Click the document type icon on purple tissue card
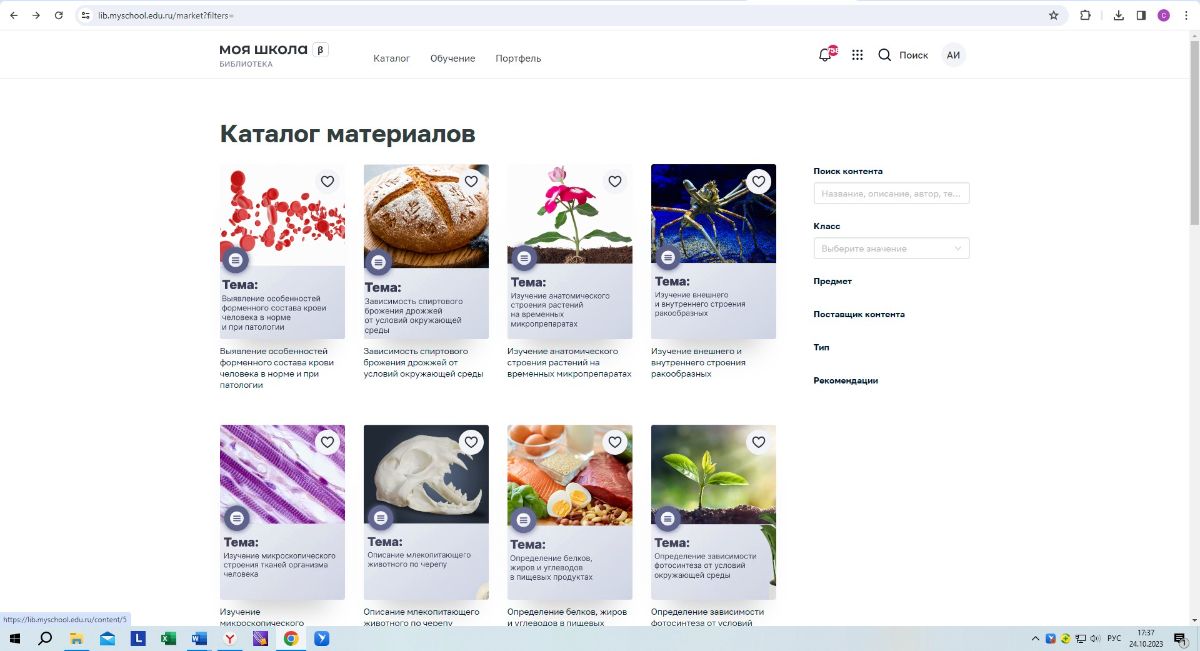Viewport: 1200px width, 651px height. (236, 518)
